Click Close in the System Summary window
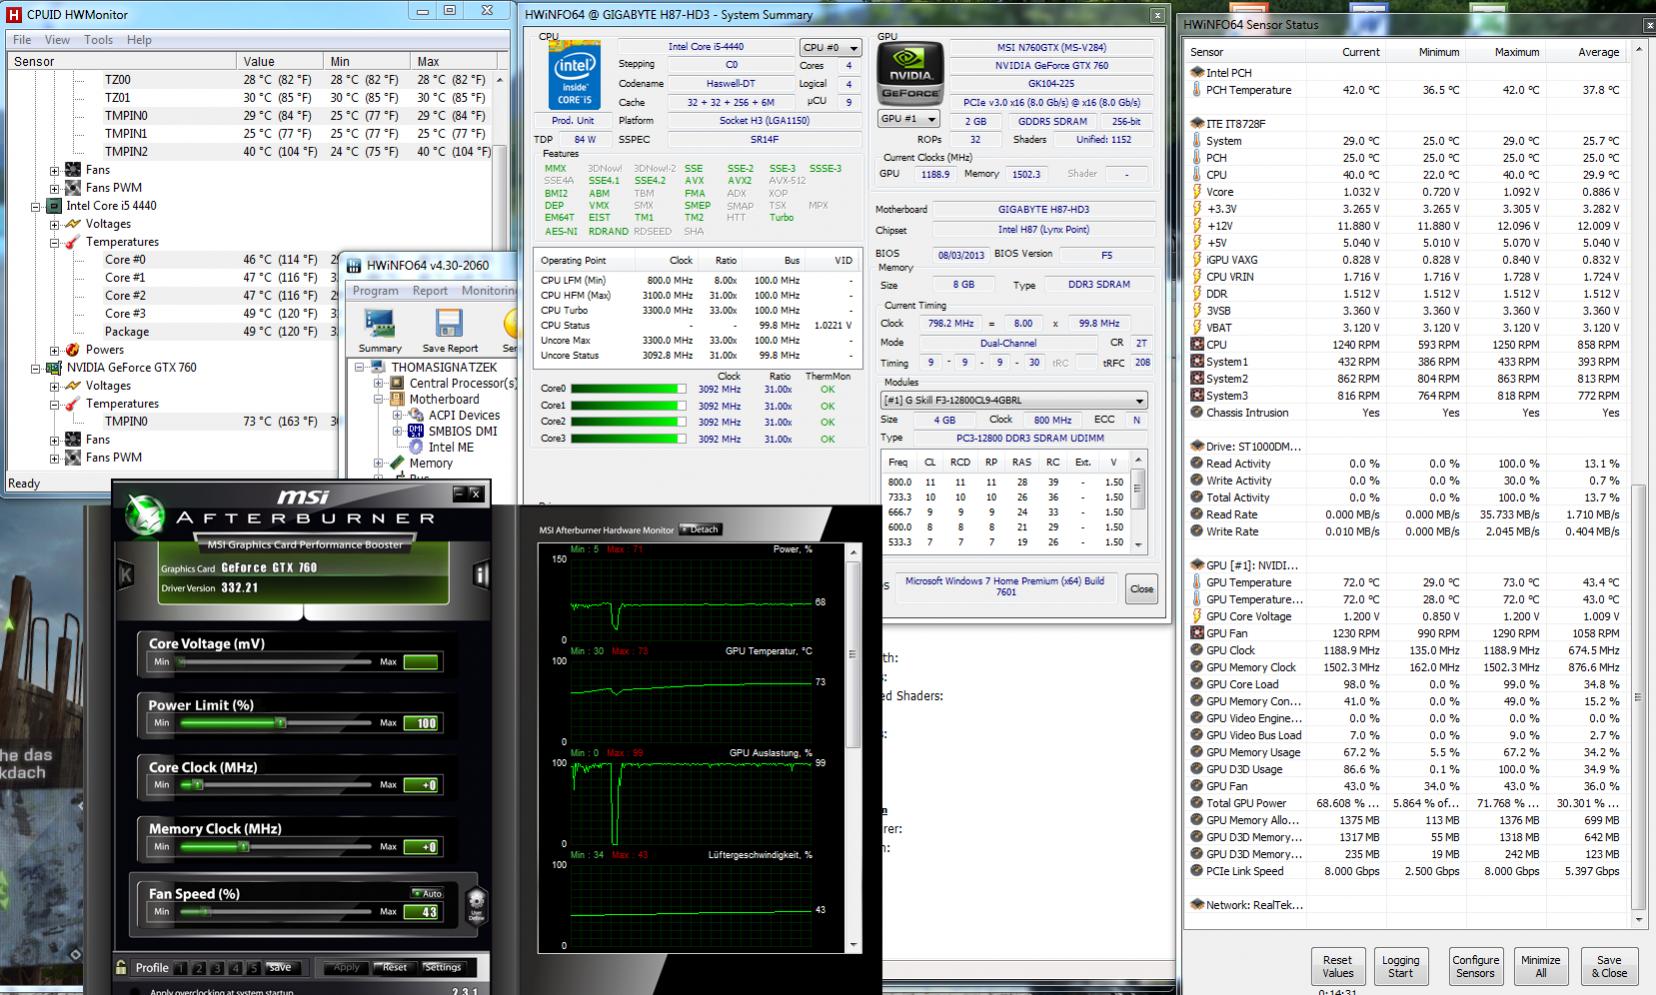 click(x=1142, y=589)
